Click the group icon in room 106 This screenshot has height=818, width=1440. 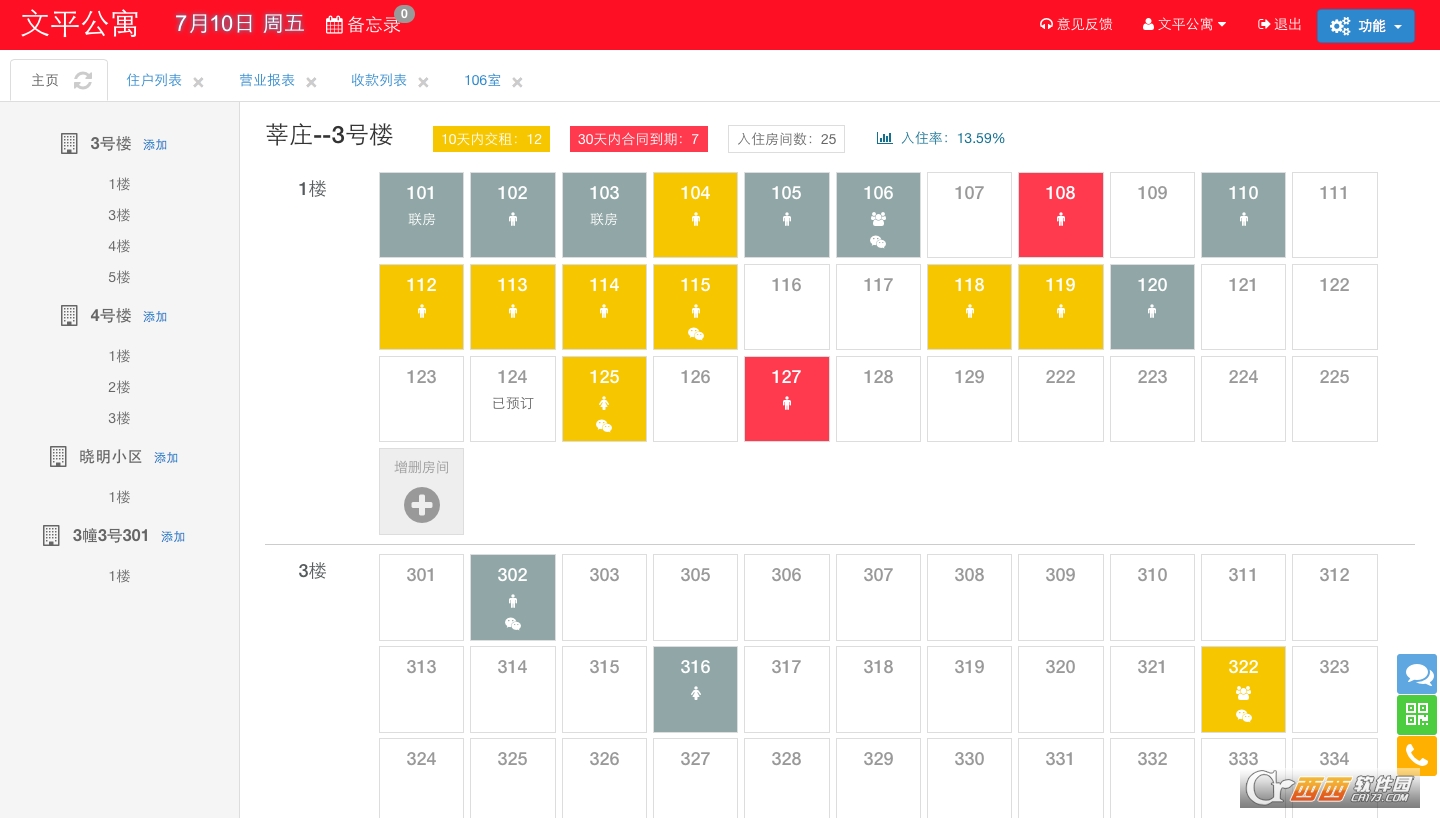coord(878,219)
